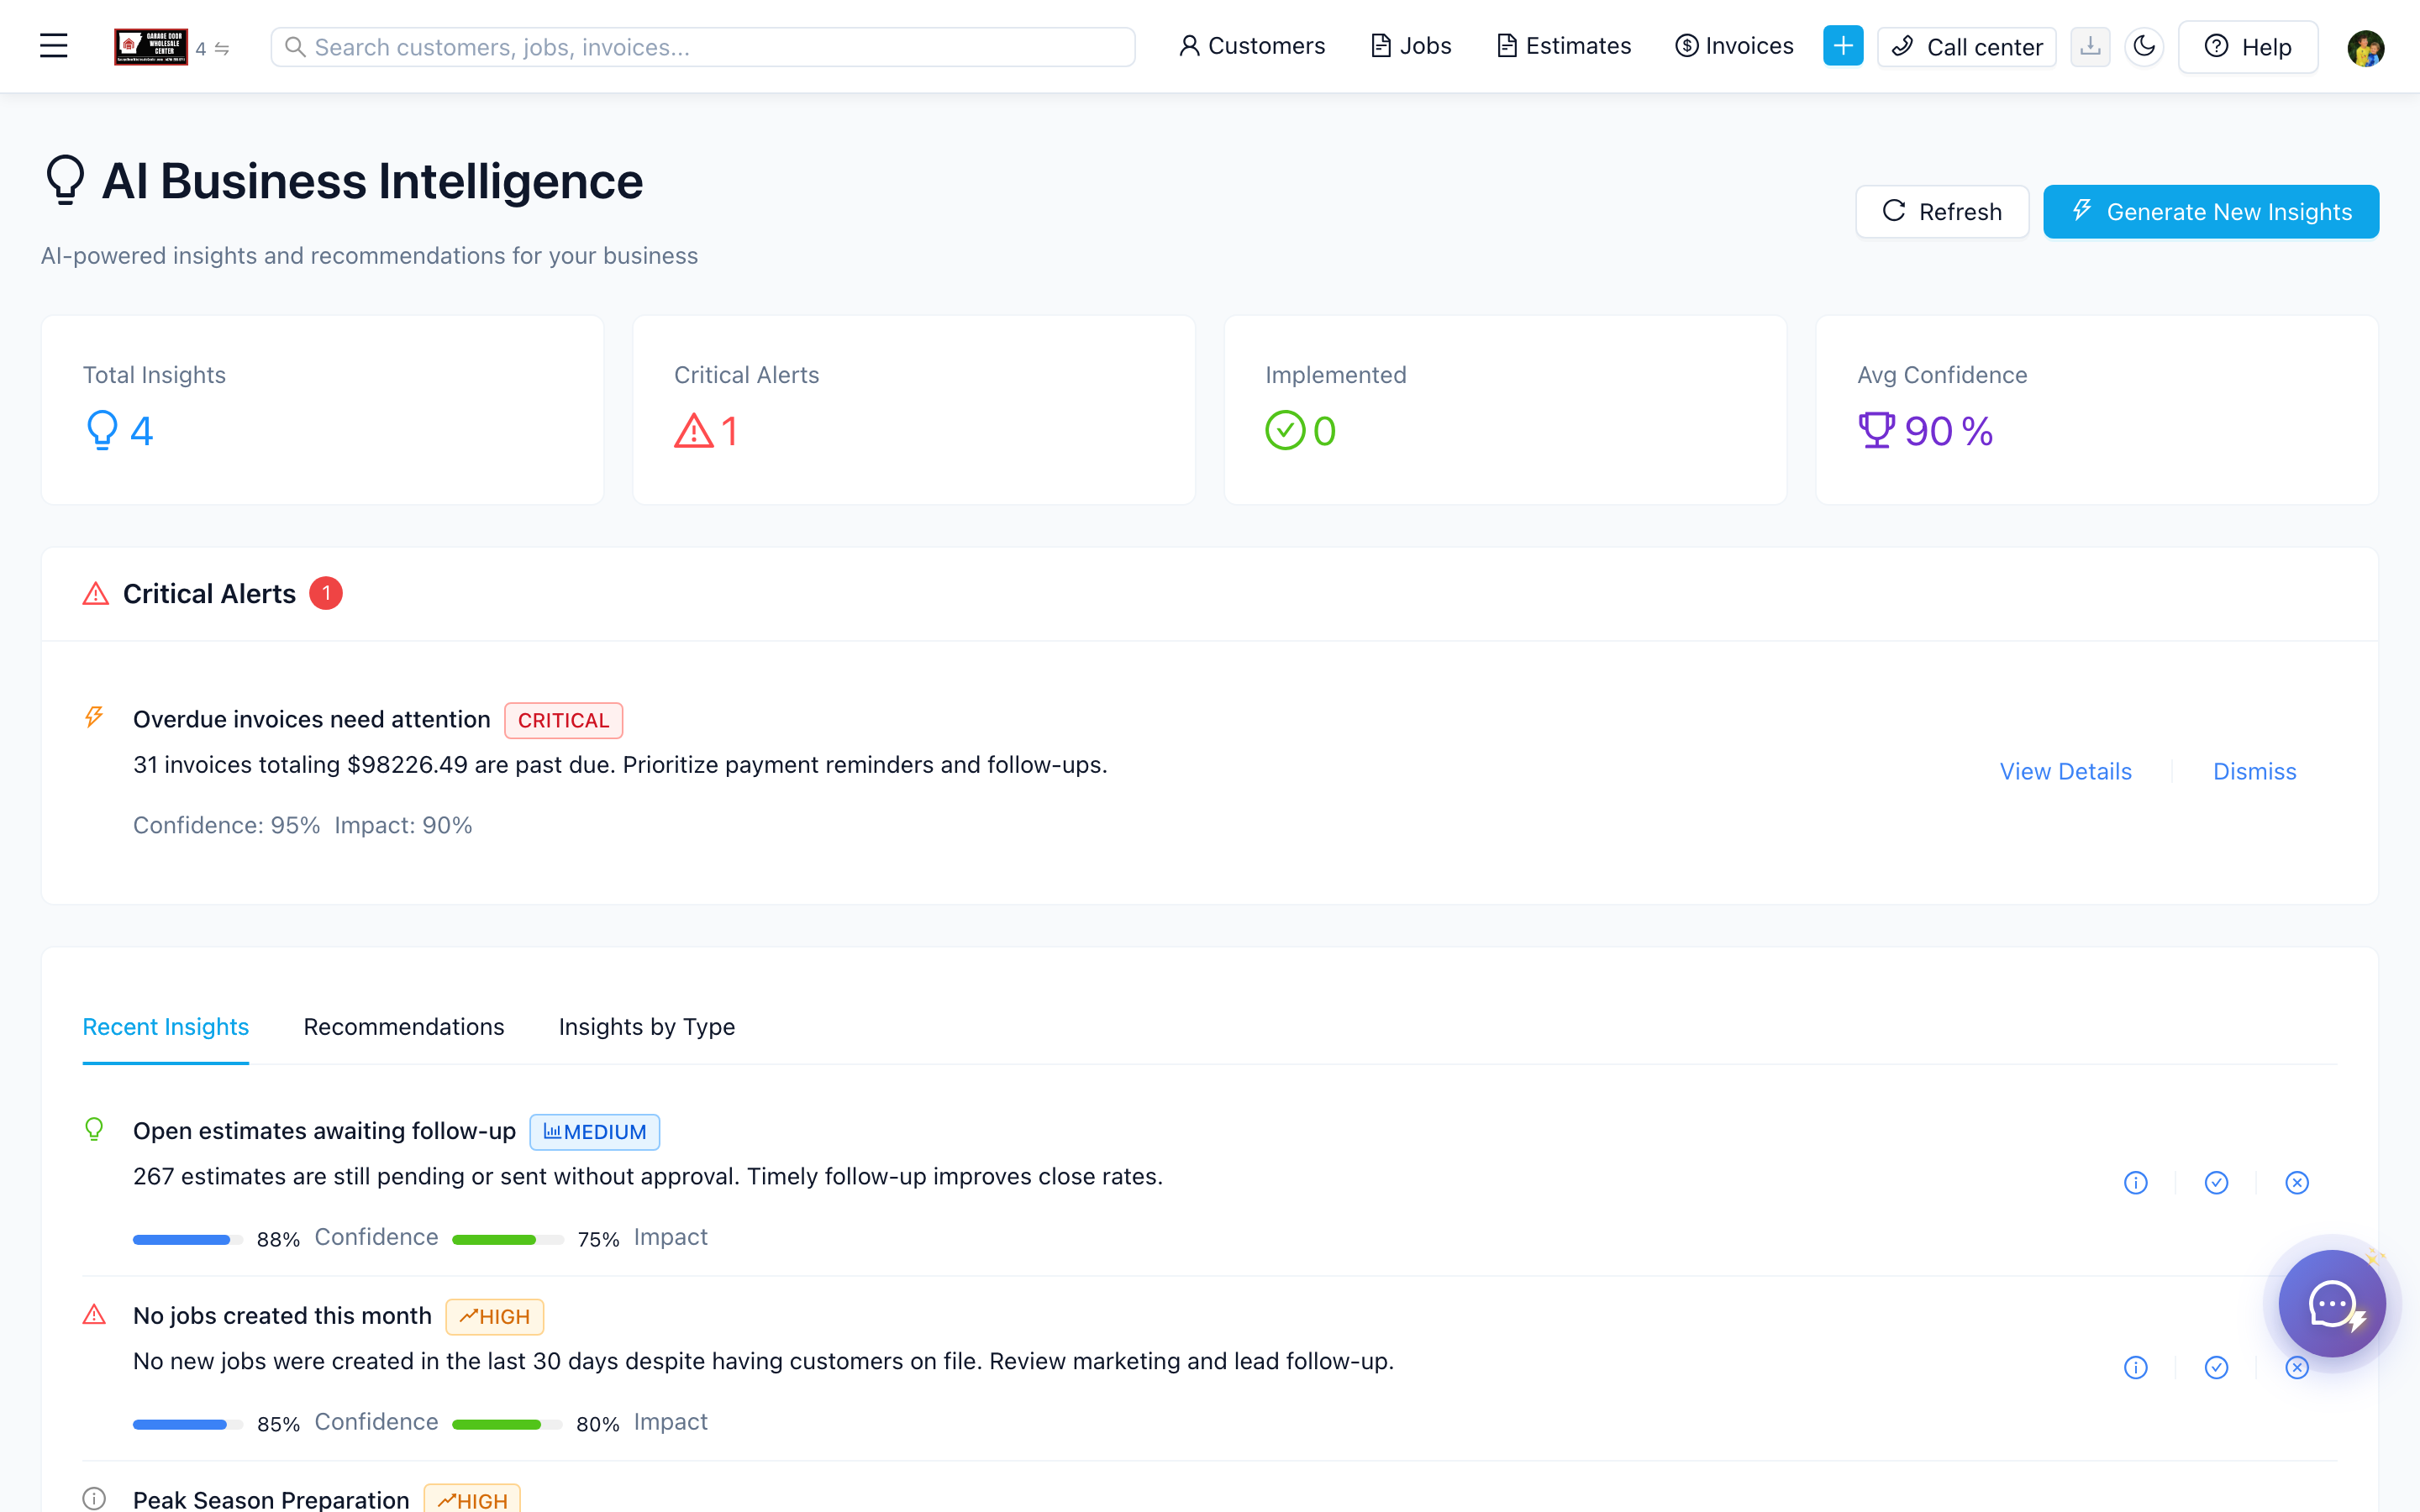Click the 85% confidence bar for No jobs created
The height and width of the screenshot is (1512, 2420).
pos(188,1425)
